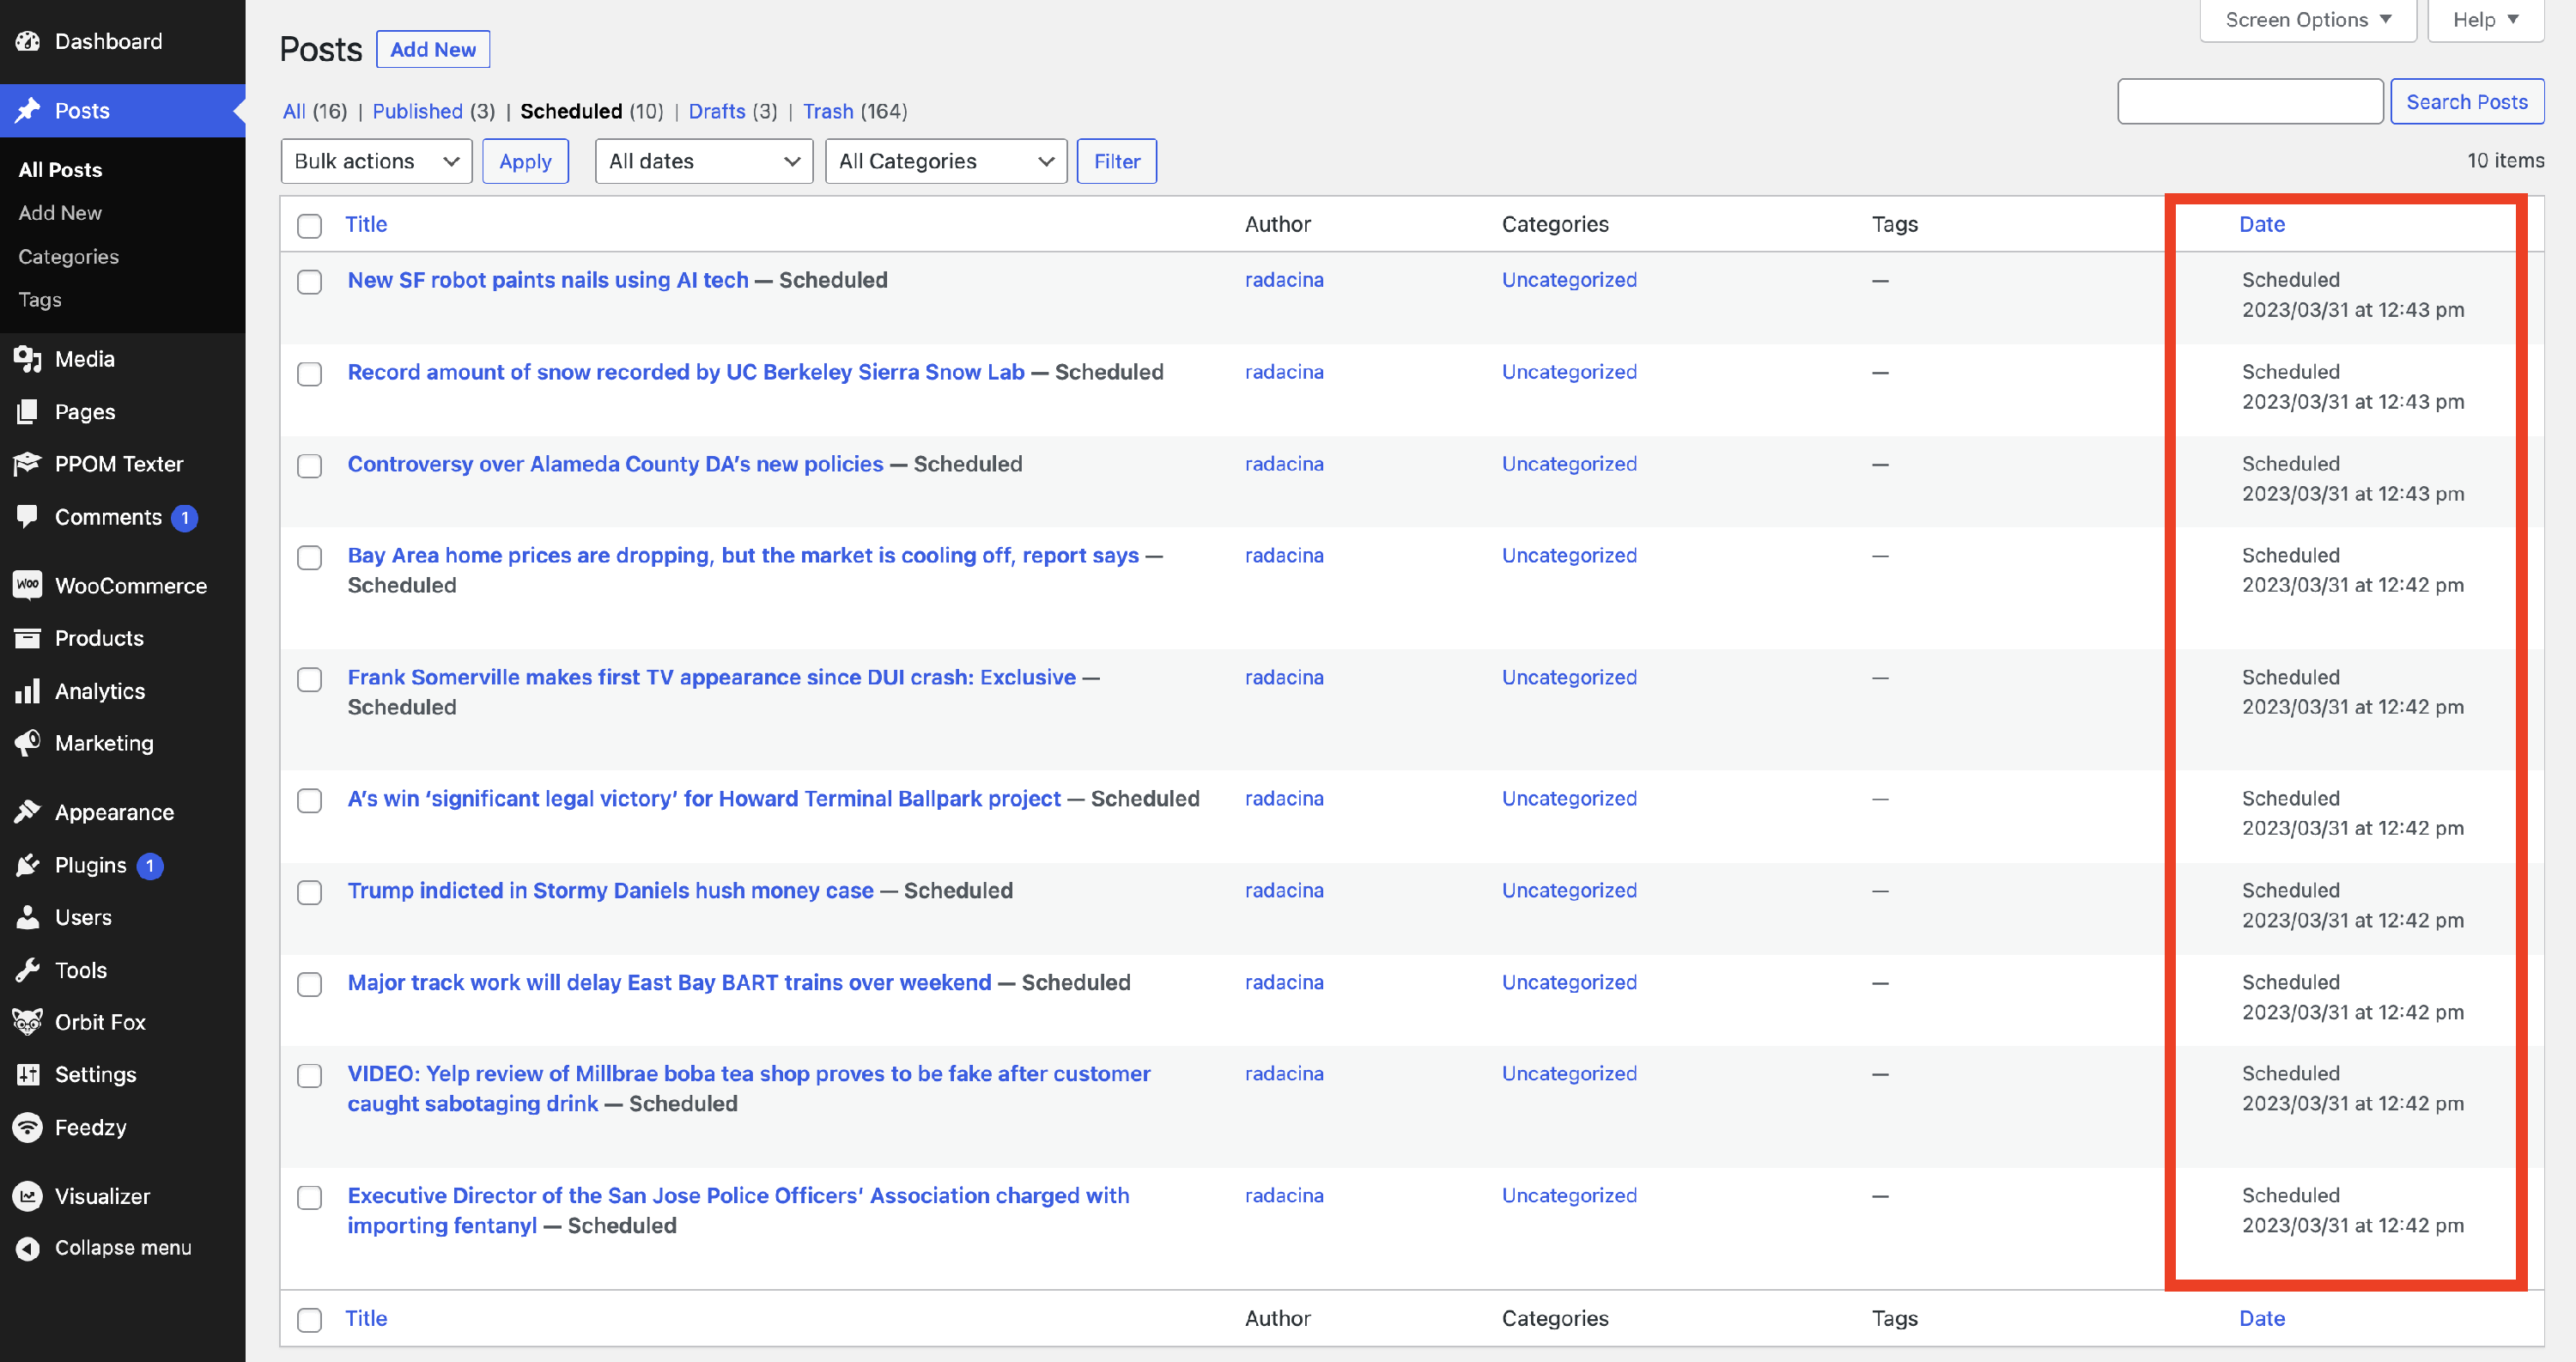Click the WooCommerce icon in sidebar
The height and width of the screenshot is (1362, 2576).
[x=27, y=585]
